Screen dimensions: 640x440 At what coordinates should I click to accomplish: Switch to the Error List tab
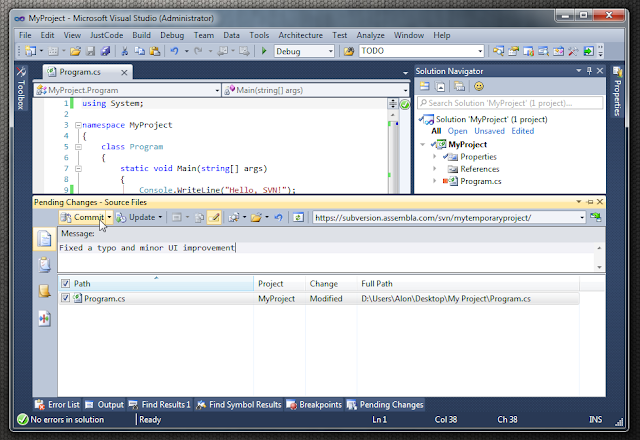[x=57, y=404]
